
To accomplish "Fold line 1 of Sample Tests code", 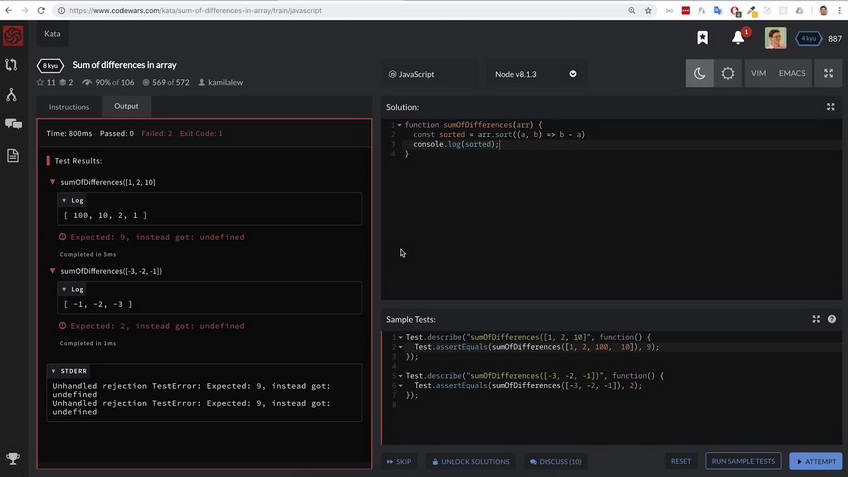I will [401, 337].
